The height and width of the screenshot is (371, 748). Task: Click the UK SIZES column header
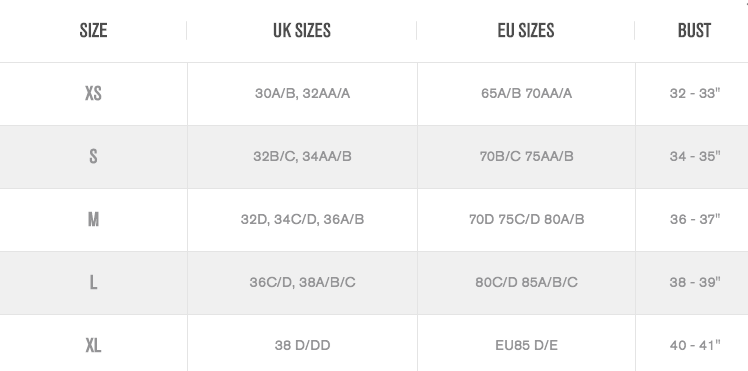point(302,31)
